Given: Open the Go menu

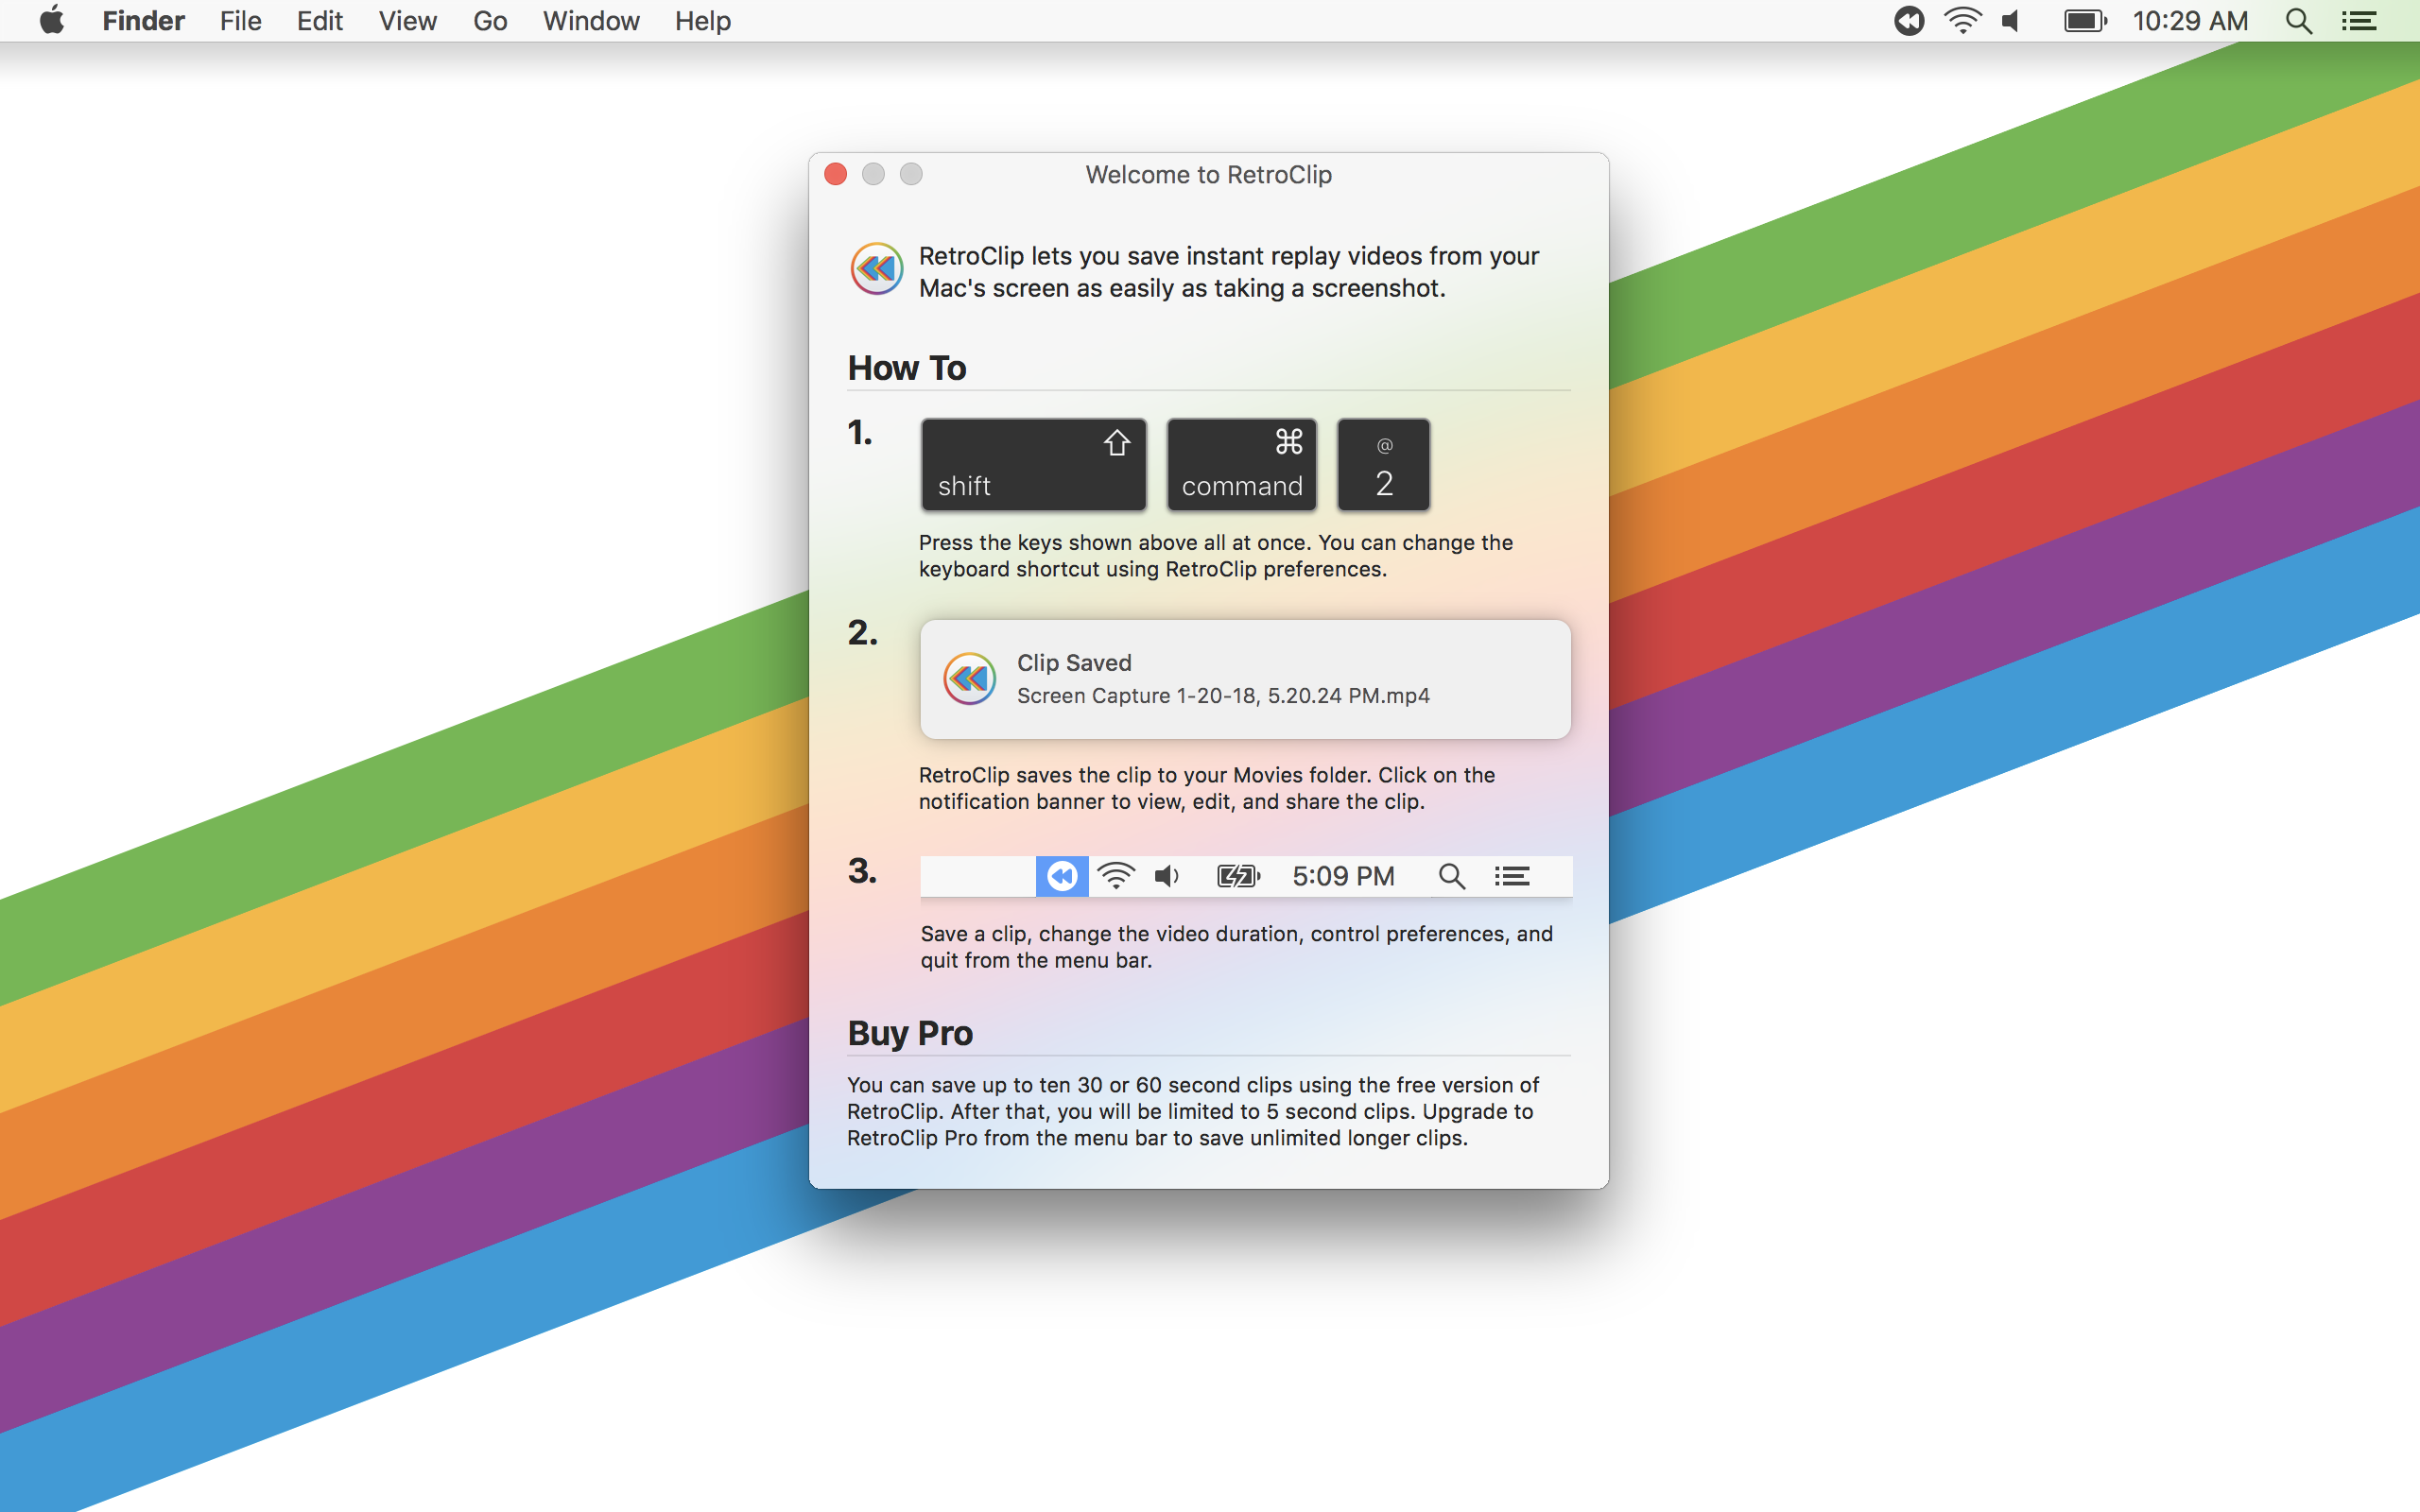Looking at the screenshot, I should click(x=489, y=21).
